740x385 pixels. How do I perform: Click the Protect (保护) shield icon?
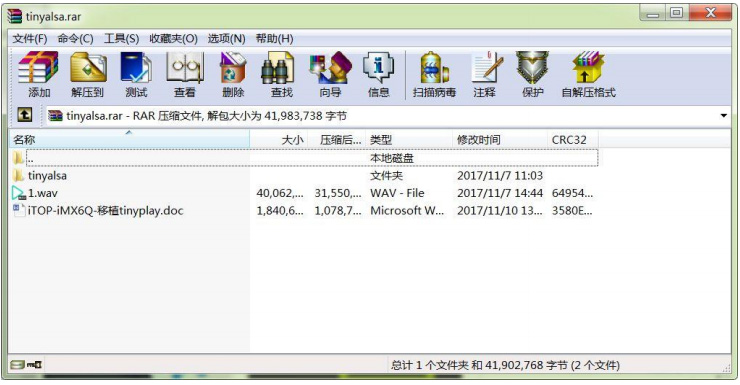(532, 68)
